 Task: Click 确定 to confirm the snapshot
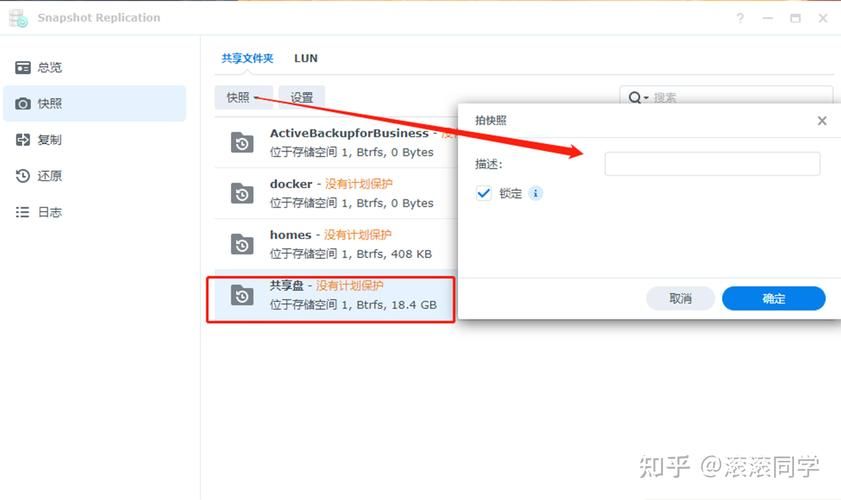pos(773,298)
